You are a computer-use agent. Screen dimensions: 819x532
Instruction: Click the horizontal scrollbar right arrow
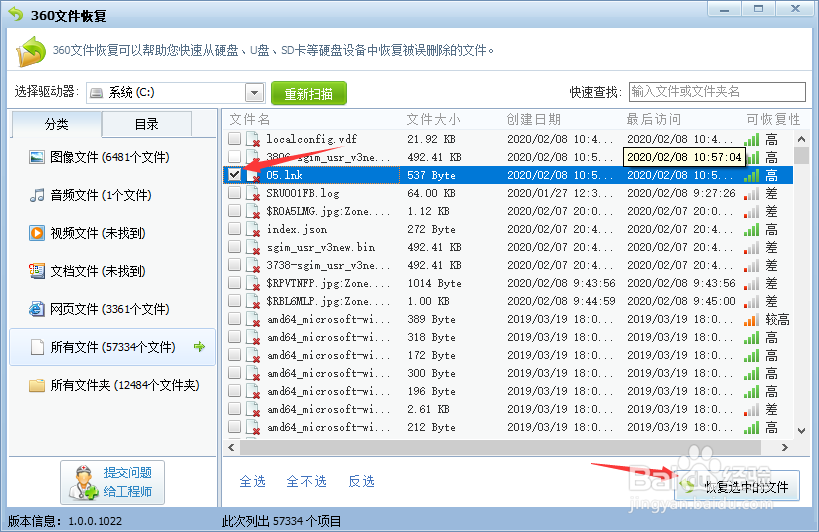pos(785,447)
